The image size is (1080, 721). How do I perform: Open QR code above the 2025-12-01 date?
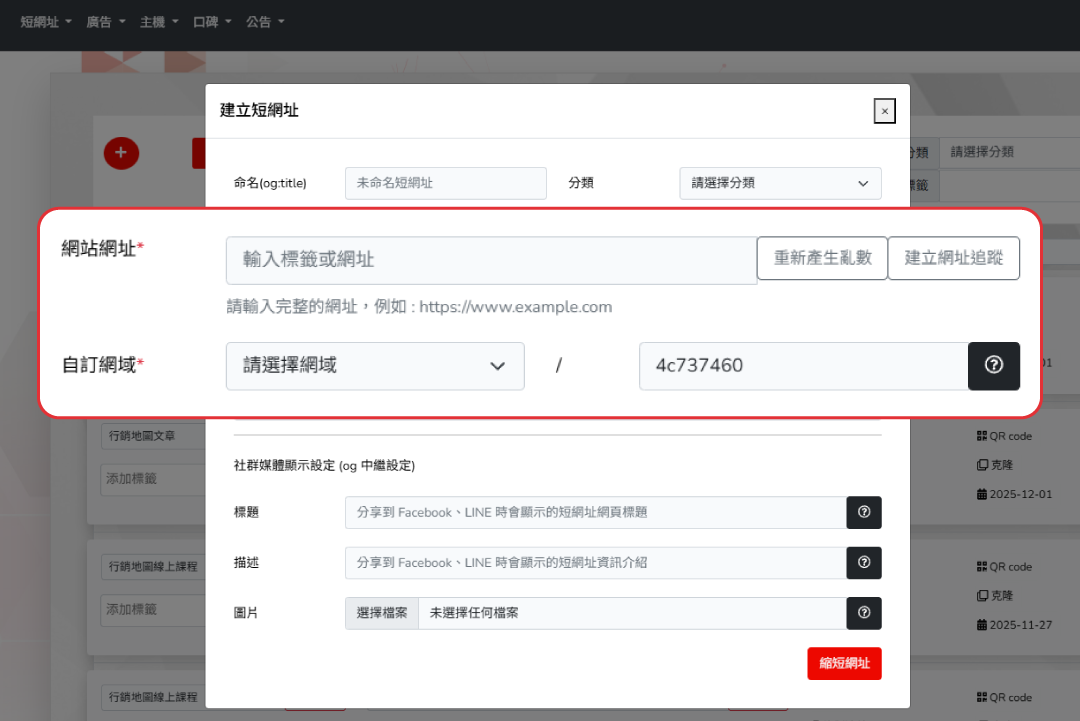1003,436
